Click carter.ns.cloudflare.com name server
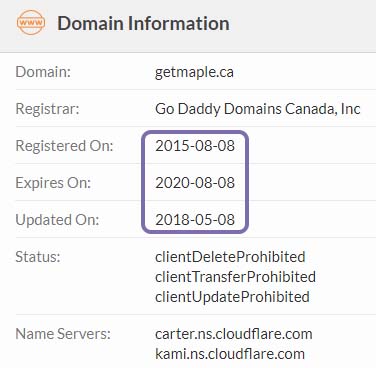Image resolution: width=376 pixels, height=368 pixels. [234, 334]
